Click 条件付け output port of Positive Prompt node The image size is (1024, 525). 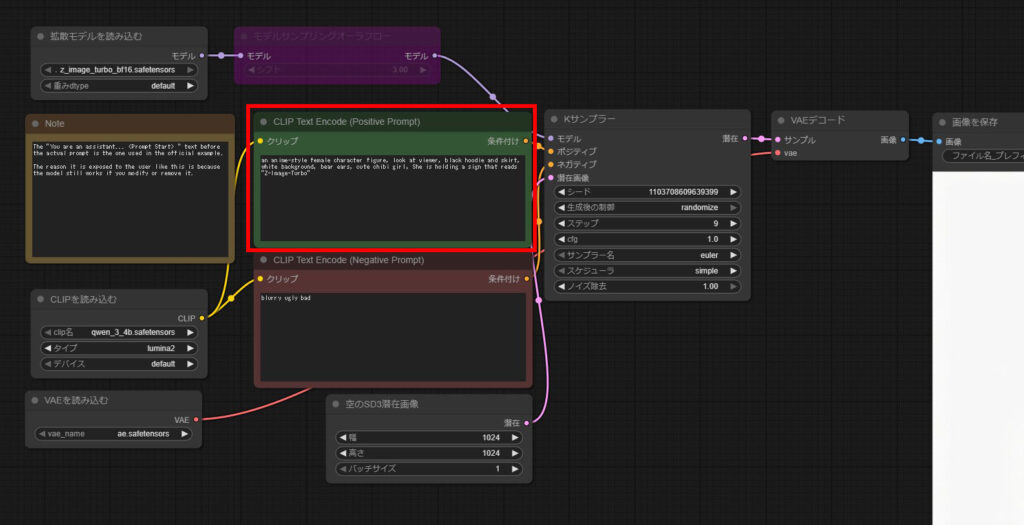click(x=526, y=141)
